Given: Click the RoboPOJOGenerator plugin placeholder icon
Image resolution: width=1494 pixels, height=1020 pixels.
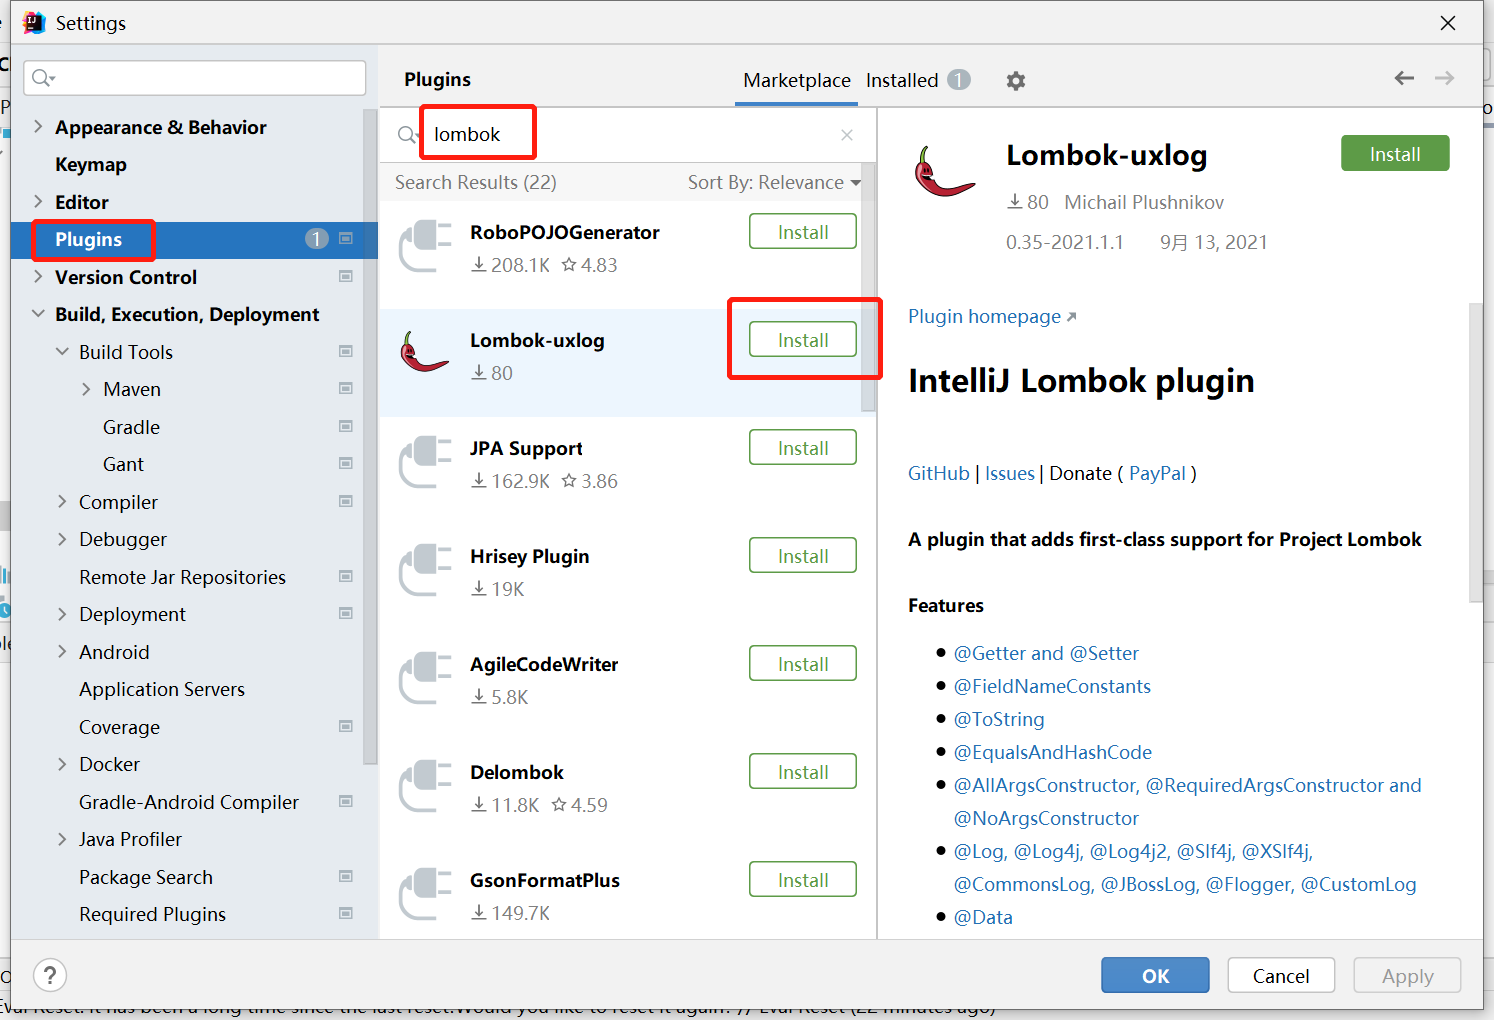Looking at the screenshot, I should (x=424, y=246).
